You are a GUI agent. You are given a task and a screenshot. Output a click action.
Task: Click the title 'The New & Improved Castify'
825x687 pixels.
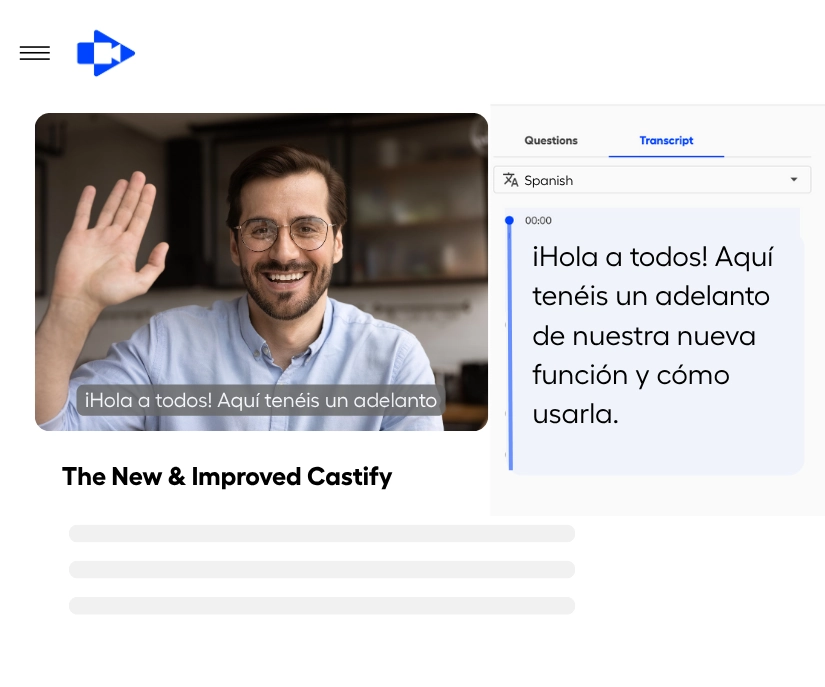(227, 477)
